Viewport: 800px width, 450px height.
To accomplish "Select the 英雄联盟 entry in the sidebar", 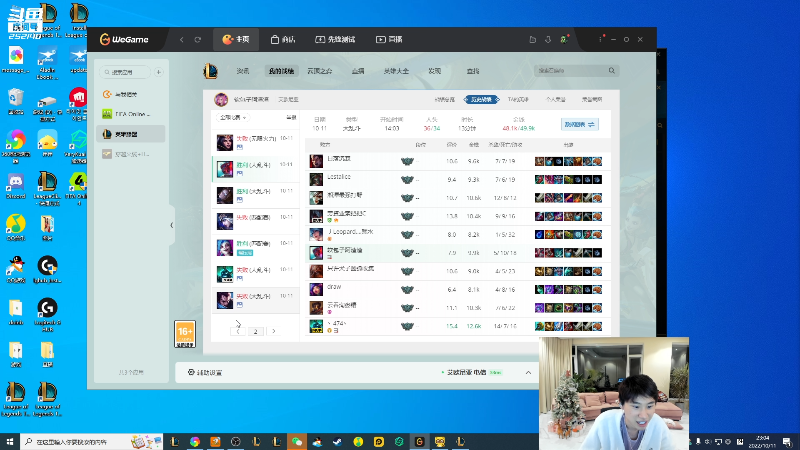I will pyautogui.click(x=131, y=134).
